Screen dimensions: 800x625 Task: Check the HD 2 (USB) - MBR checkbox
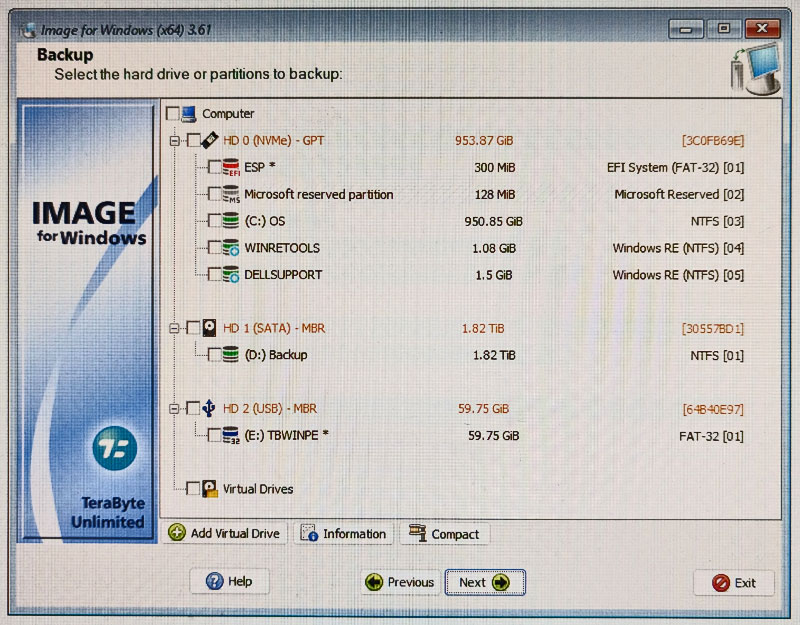click(x=193, y=408)
